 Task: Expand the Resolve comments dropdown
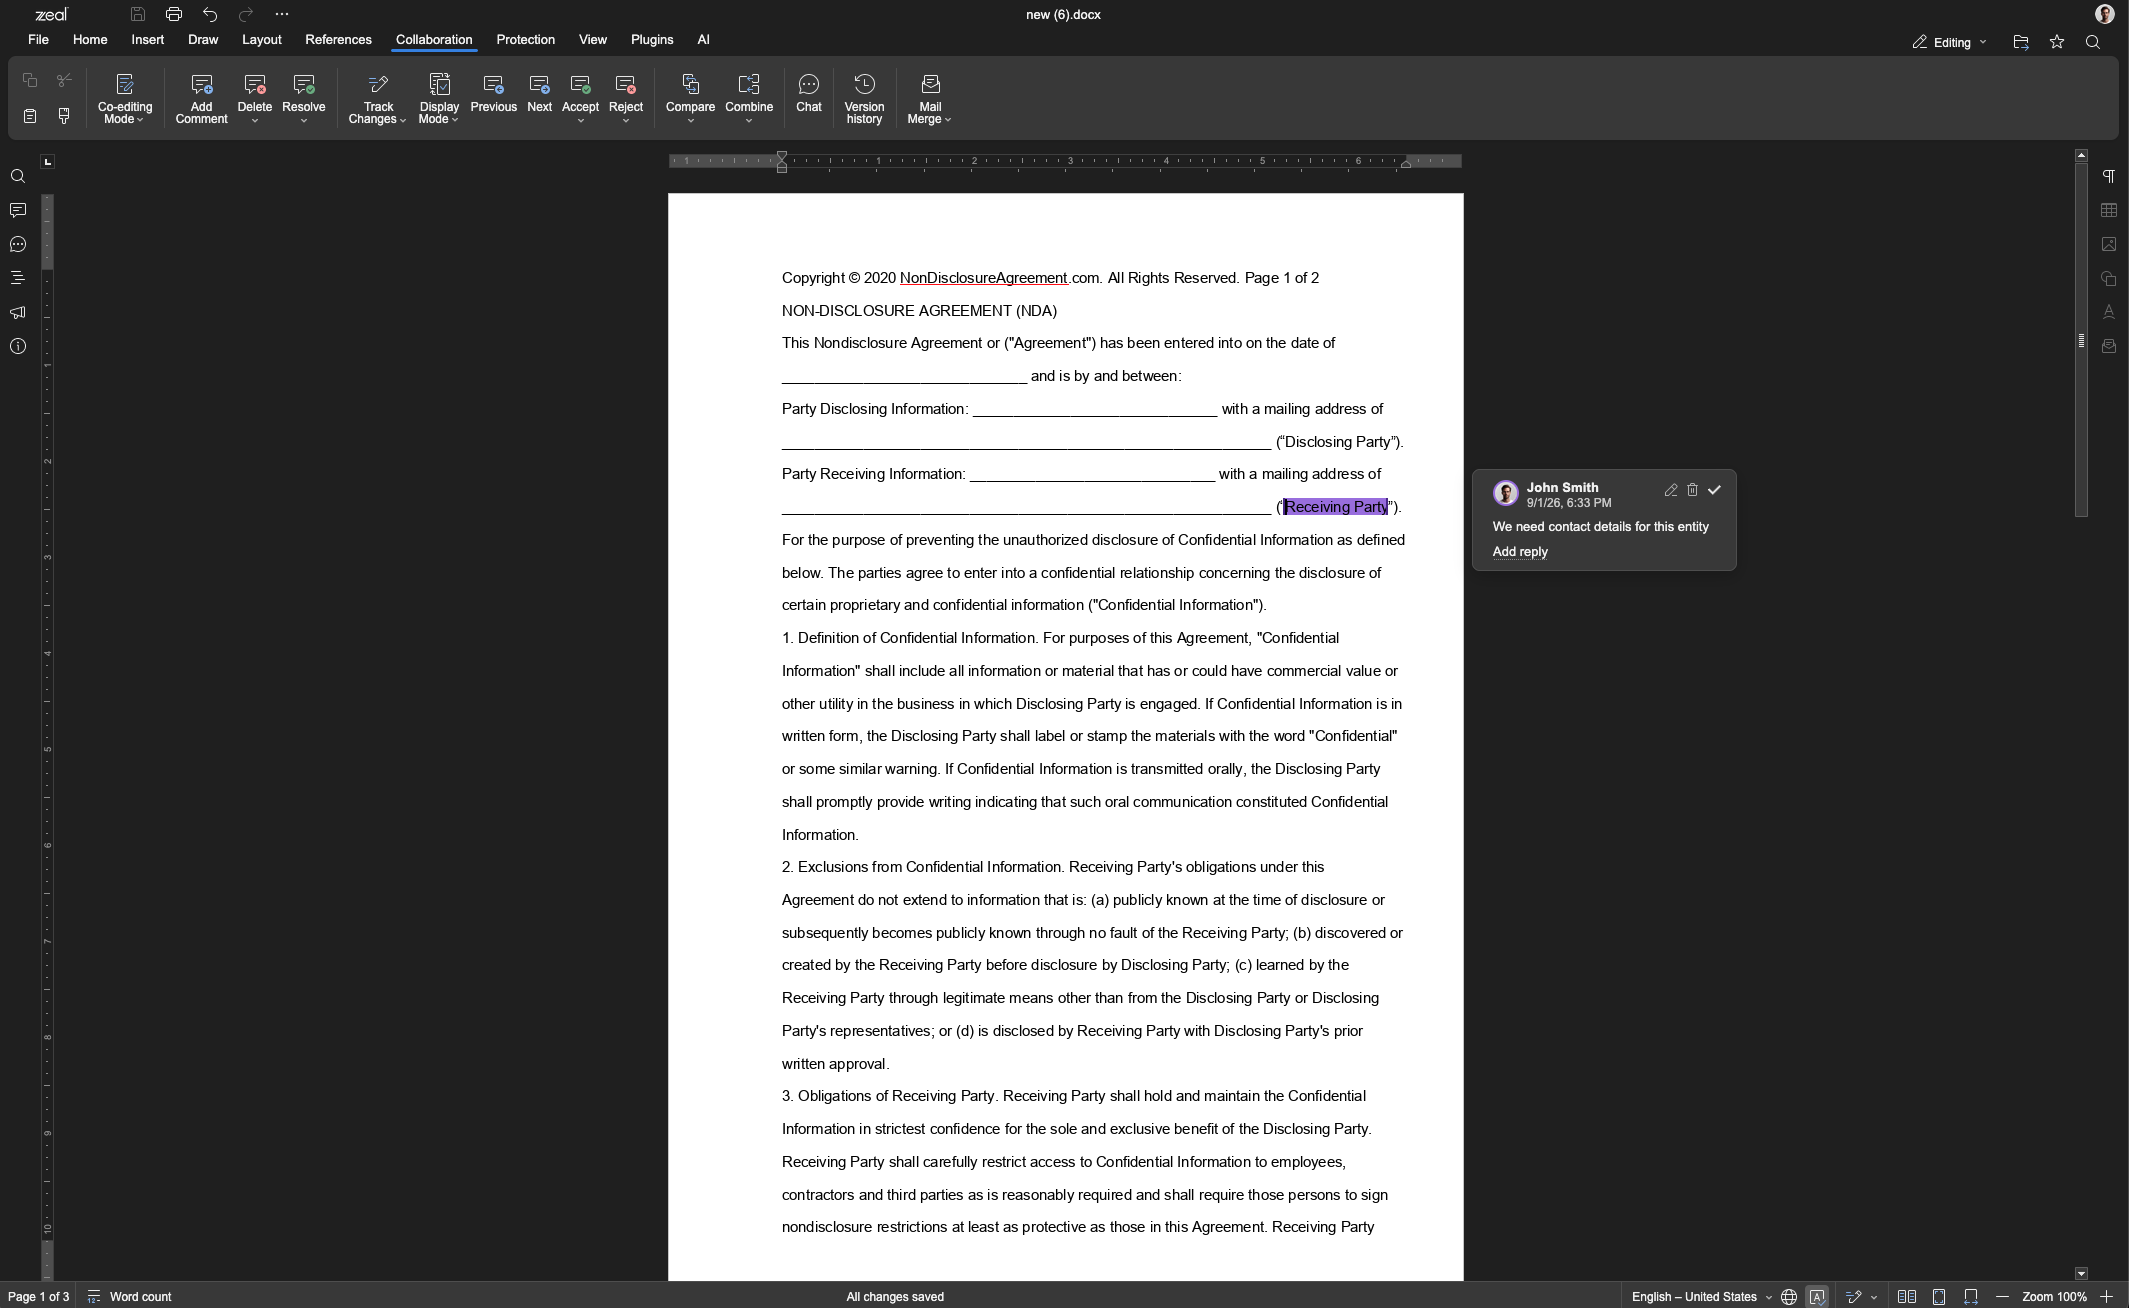click(304, 121)
